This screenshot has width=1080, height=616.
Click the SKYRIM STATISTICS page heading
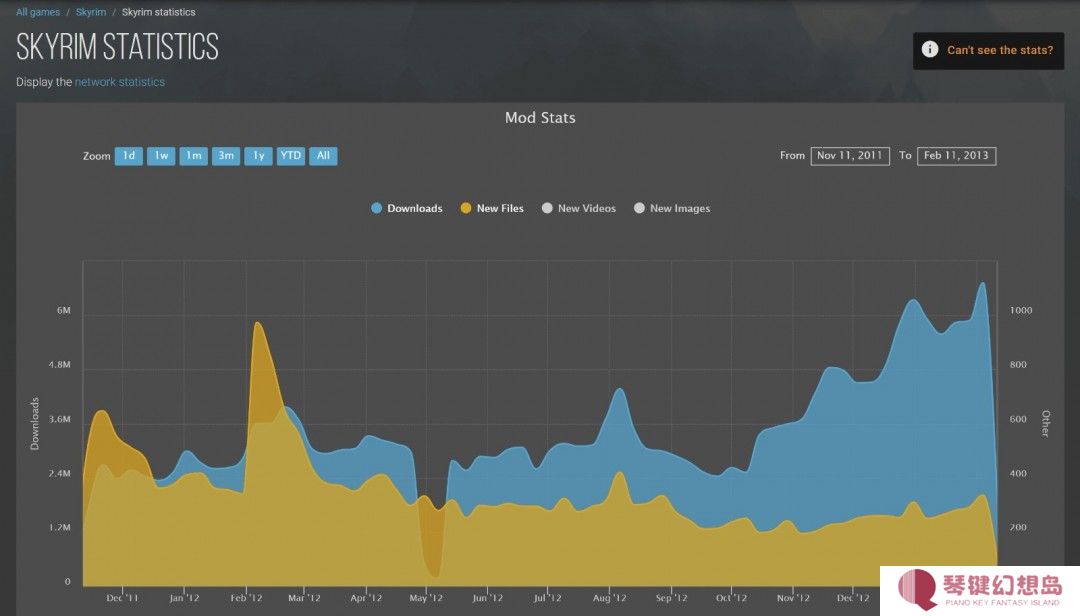[x=117, y=47]
